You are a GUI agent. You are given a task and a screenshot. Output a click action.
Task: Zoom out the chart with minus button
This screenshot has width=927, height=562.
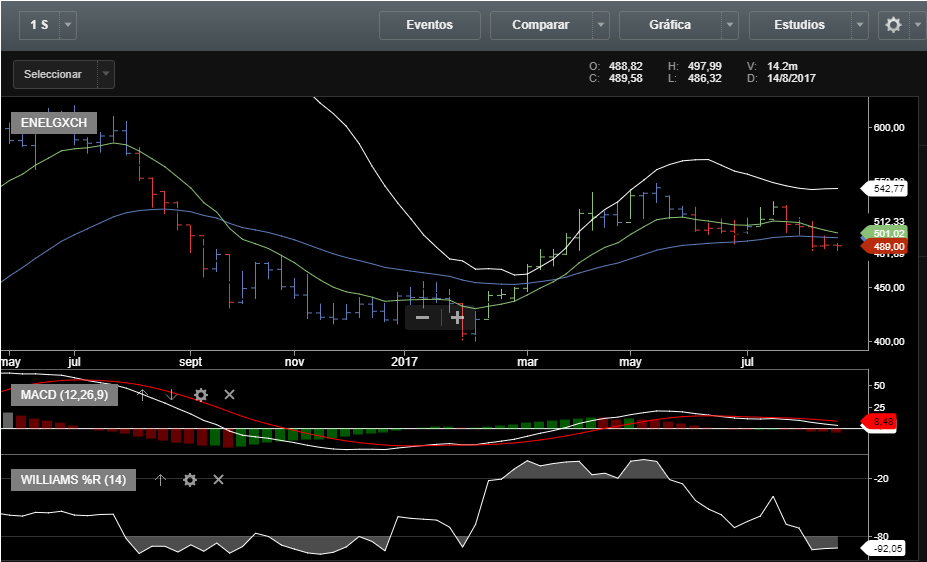(x=422, y=317)
